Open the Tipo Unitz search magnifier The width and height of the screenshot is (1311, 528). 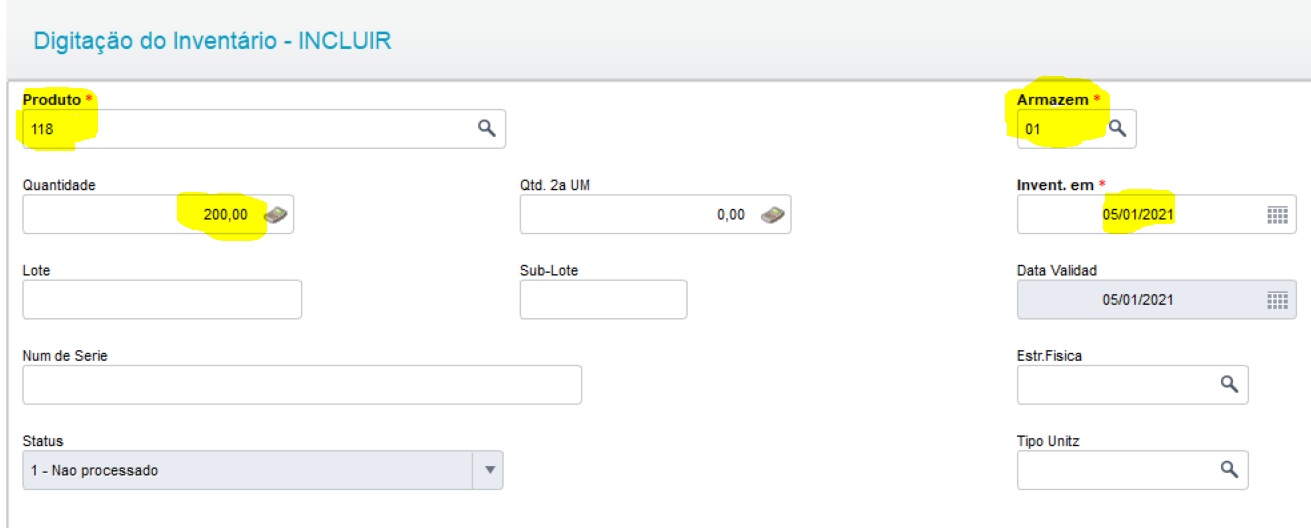coord(1229,469)
